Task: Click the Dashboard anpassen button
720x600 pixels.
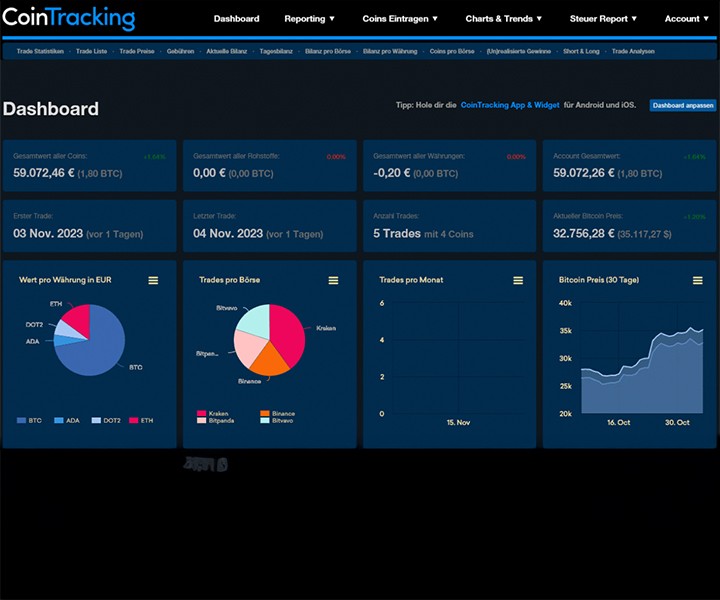Action: (683, 106)
